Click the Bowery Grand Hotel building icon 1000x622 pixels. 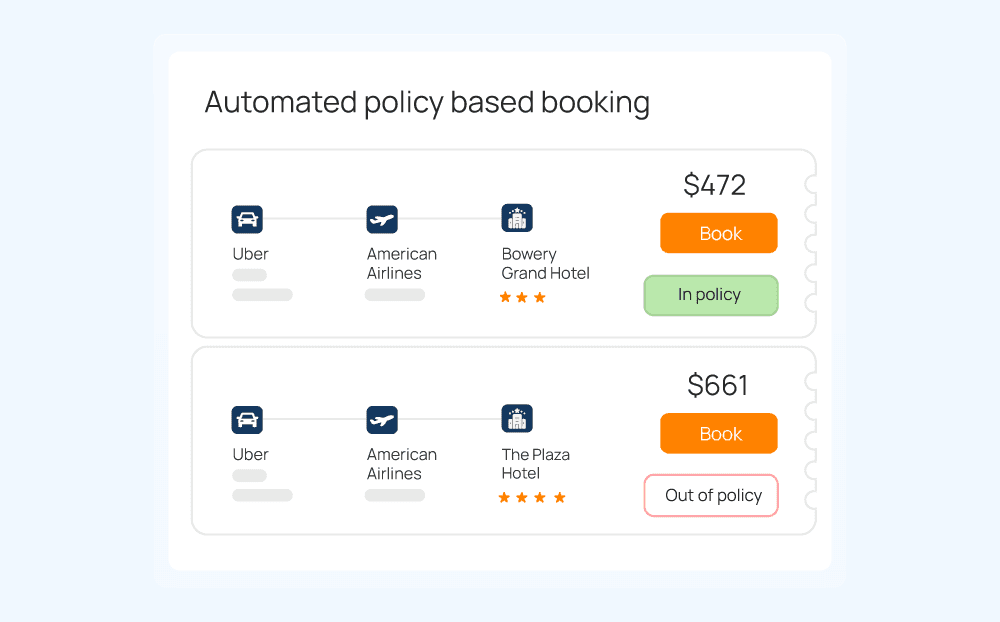(x=517, y=218)
